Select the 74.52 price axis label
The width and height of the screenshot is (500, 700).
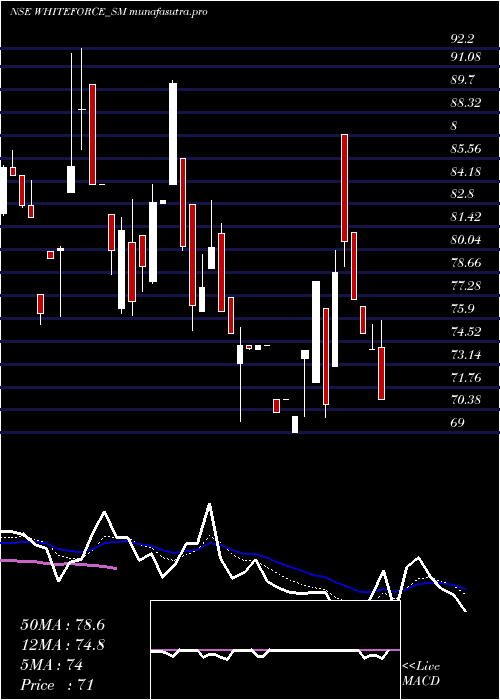466,331
